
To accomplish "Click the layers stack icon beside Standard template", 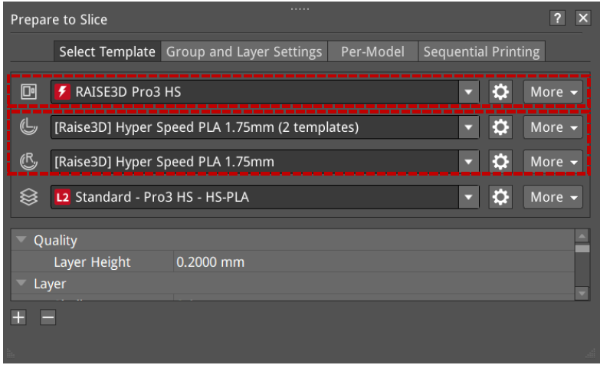I will (29, 197).
